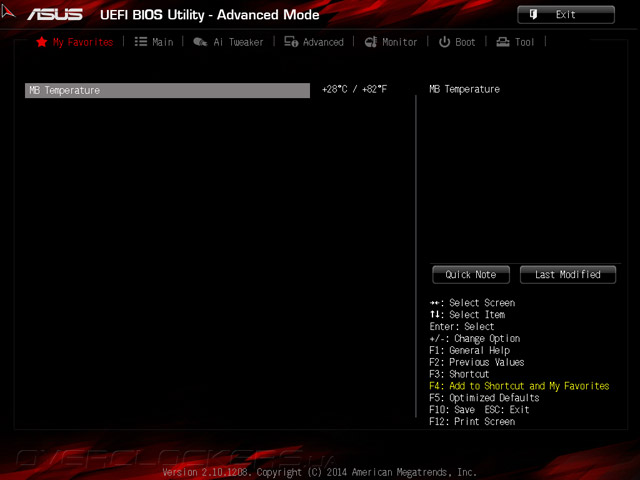Image resolution: width=640 pixels, height=480 pixels.
Task: Click the Boot power icon
Action: pos(444,42)
